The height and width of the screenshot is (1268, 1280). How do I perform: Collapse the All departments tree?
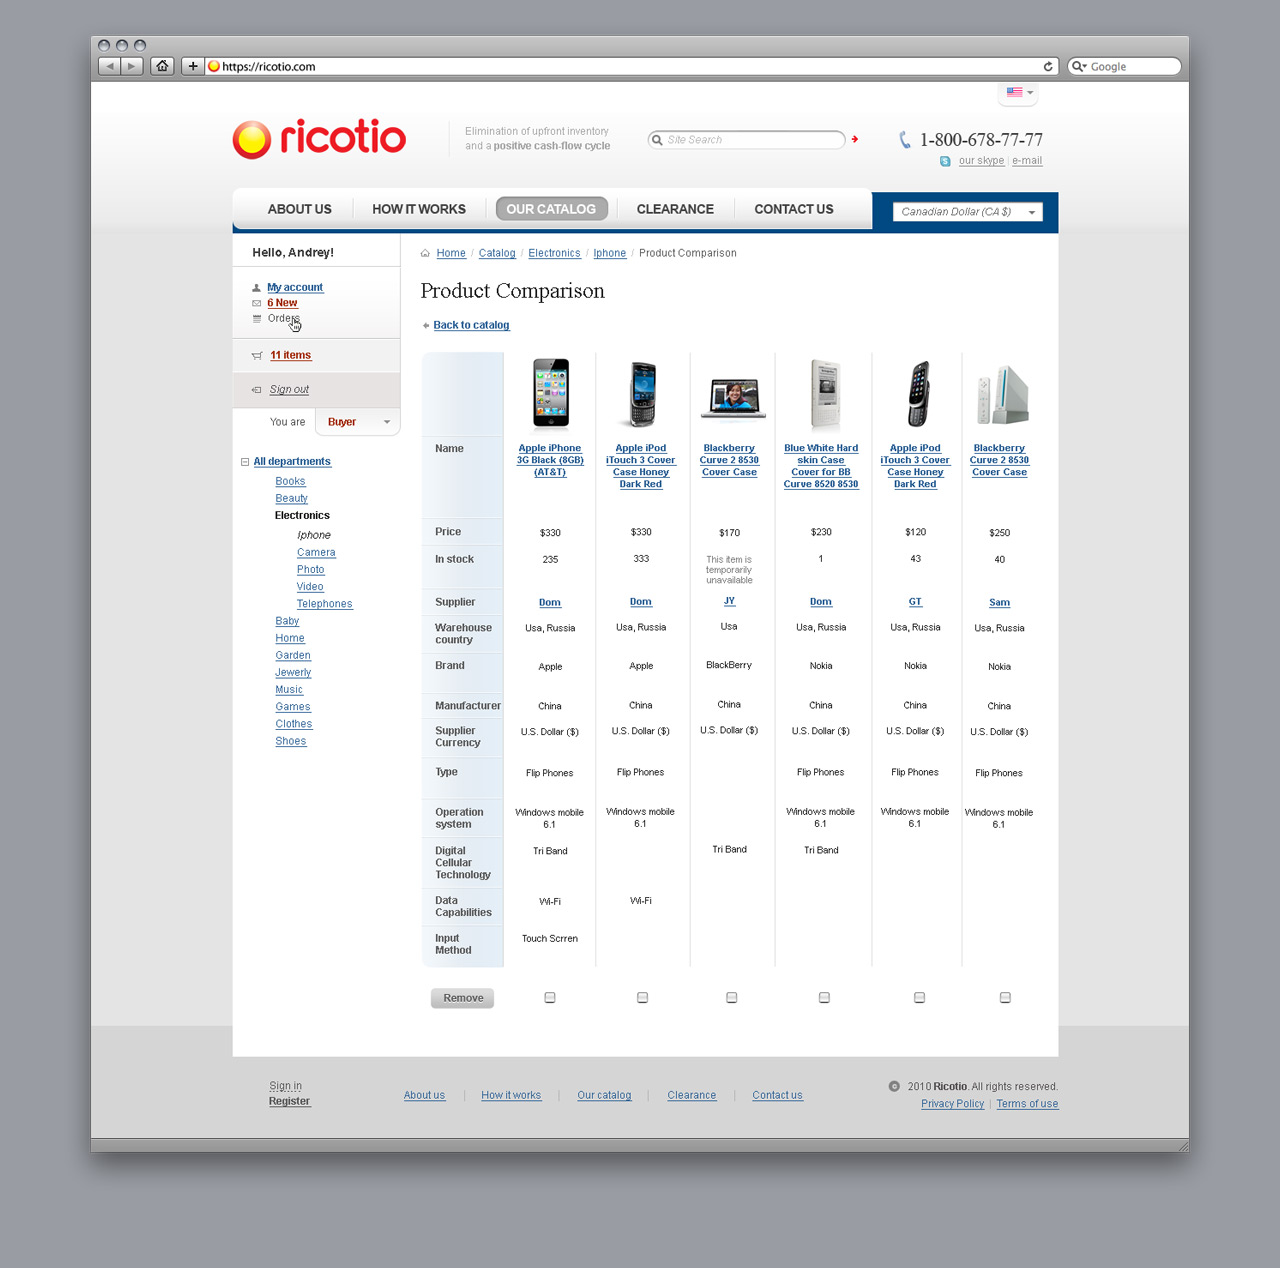pyautogui.click(x=245, y=462)
